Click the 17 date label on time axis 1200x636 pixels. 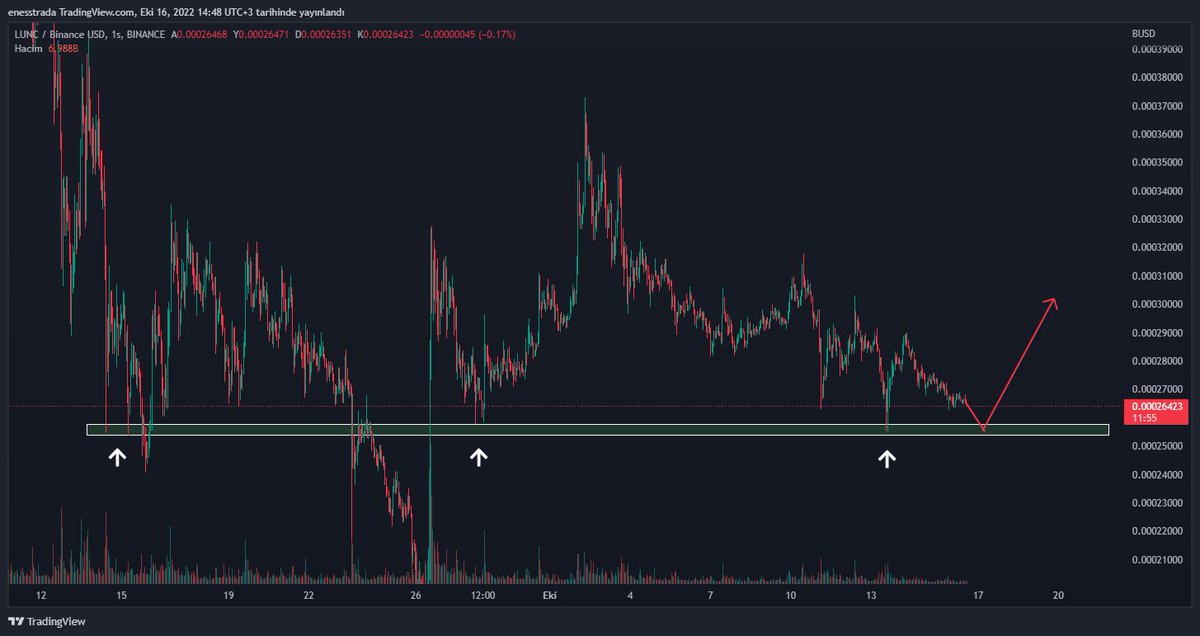click(979, 595)
